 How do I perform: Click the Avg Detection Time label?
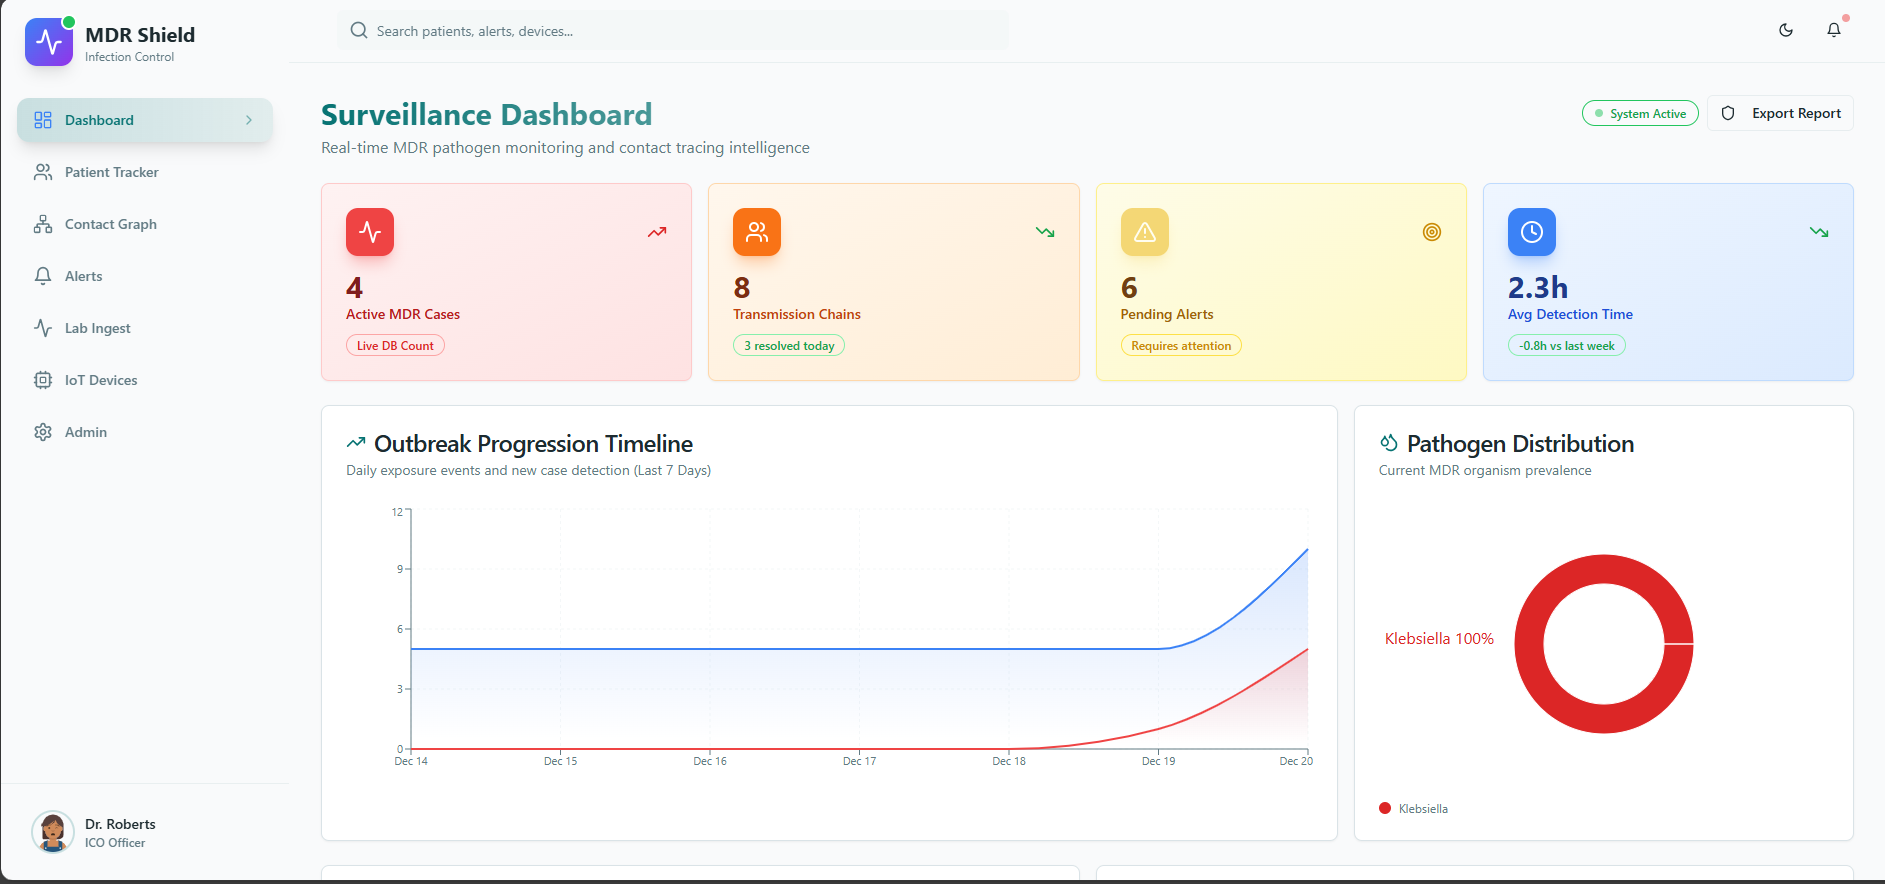pos(1570,314)
